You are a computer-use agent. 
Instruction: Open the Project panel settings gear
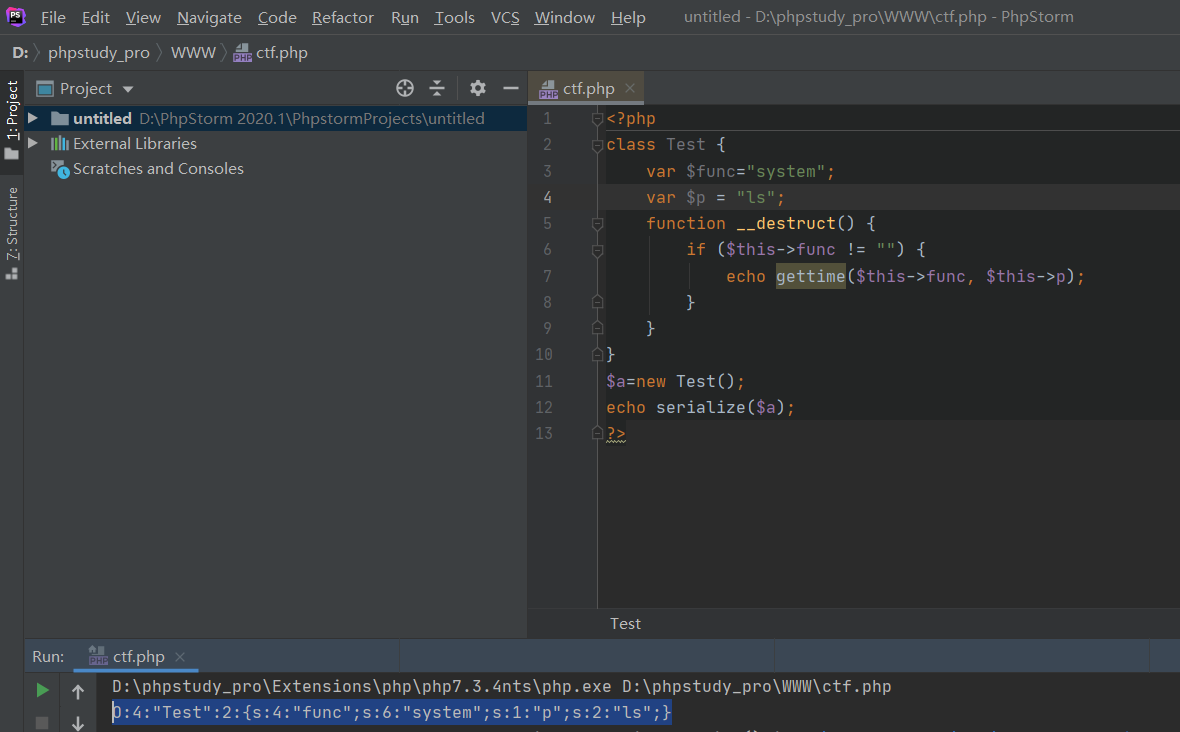click(477, 88)
